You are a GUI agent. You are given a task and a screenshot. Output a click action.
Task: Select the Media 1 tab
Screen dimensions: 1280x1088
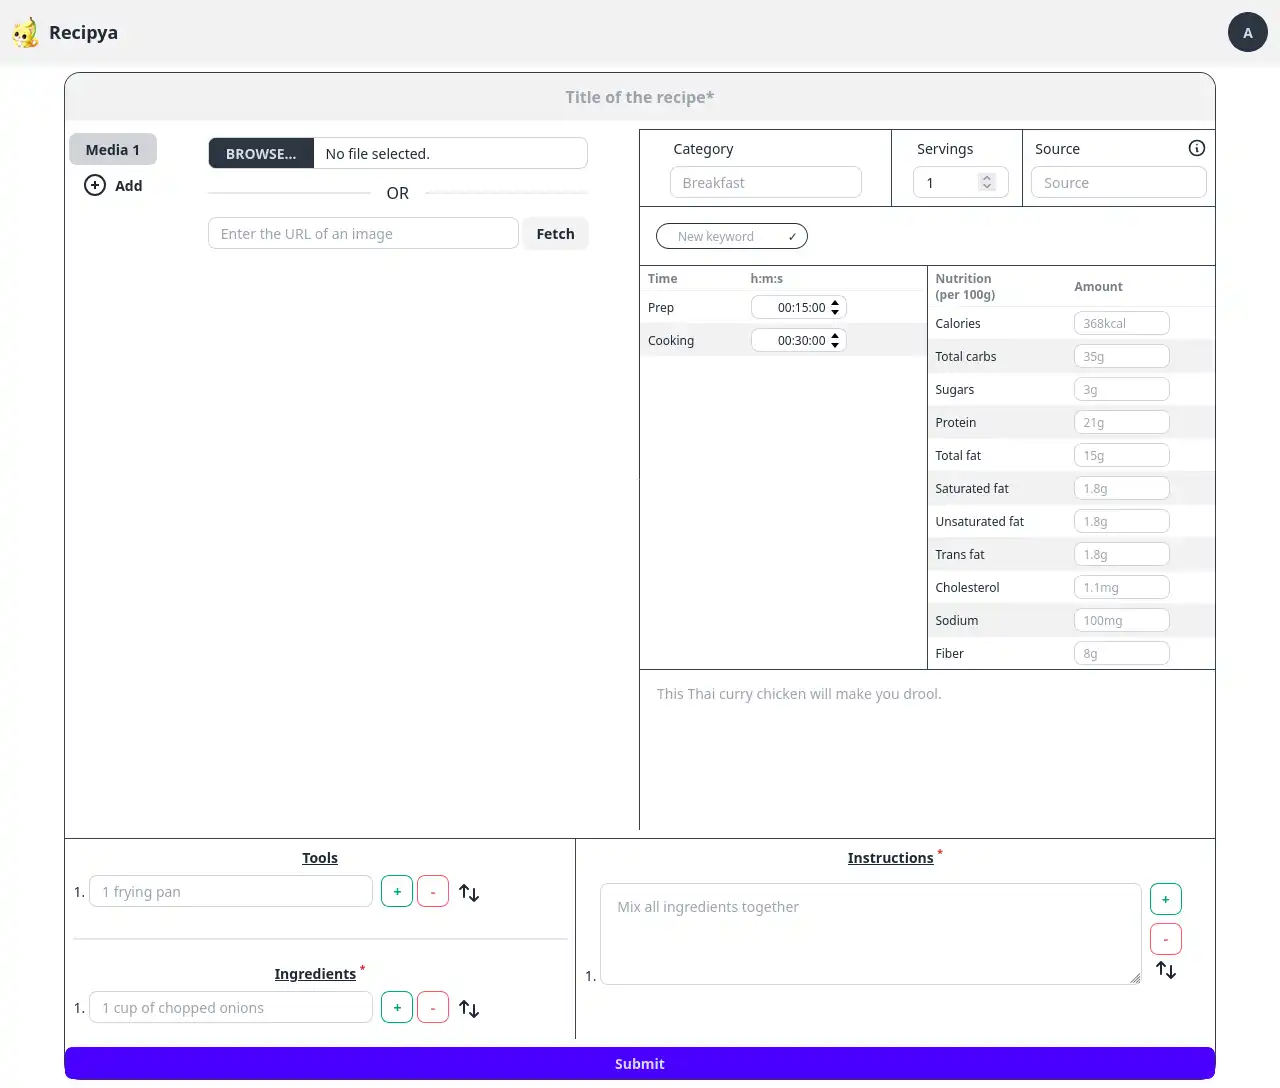click(x=113, y=150)
